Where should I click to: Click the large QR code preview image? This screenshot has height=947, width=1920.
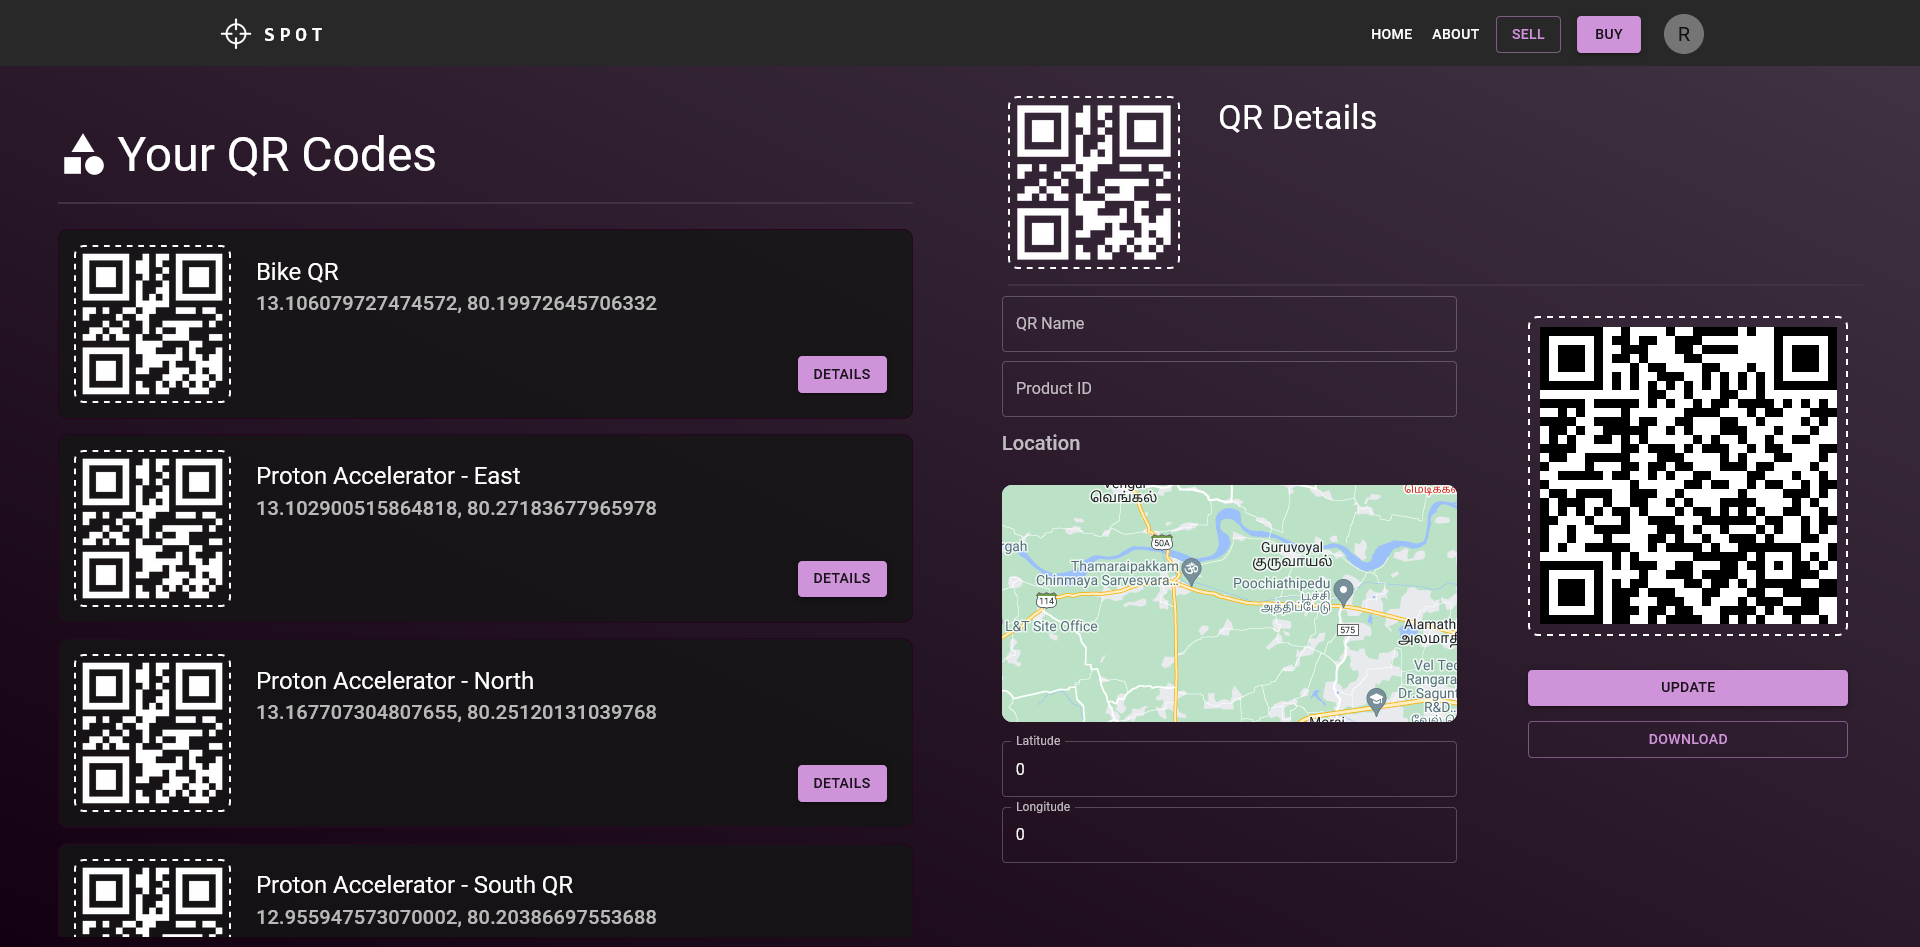1688,476
